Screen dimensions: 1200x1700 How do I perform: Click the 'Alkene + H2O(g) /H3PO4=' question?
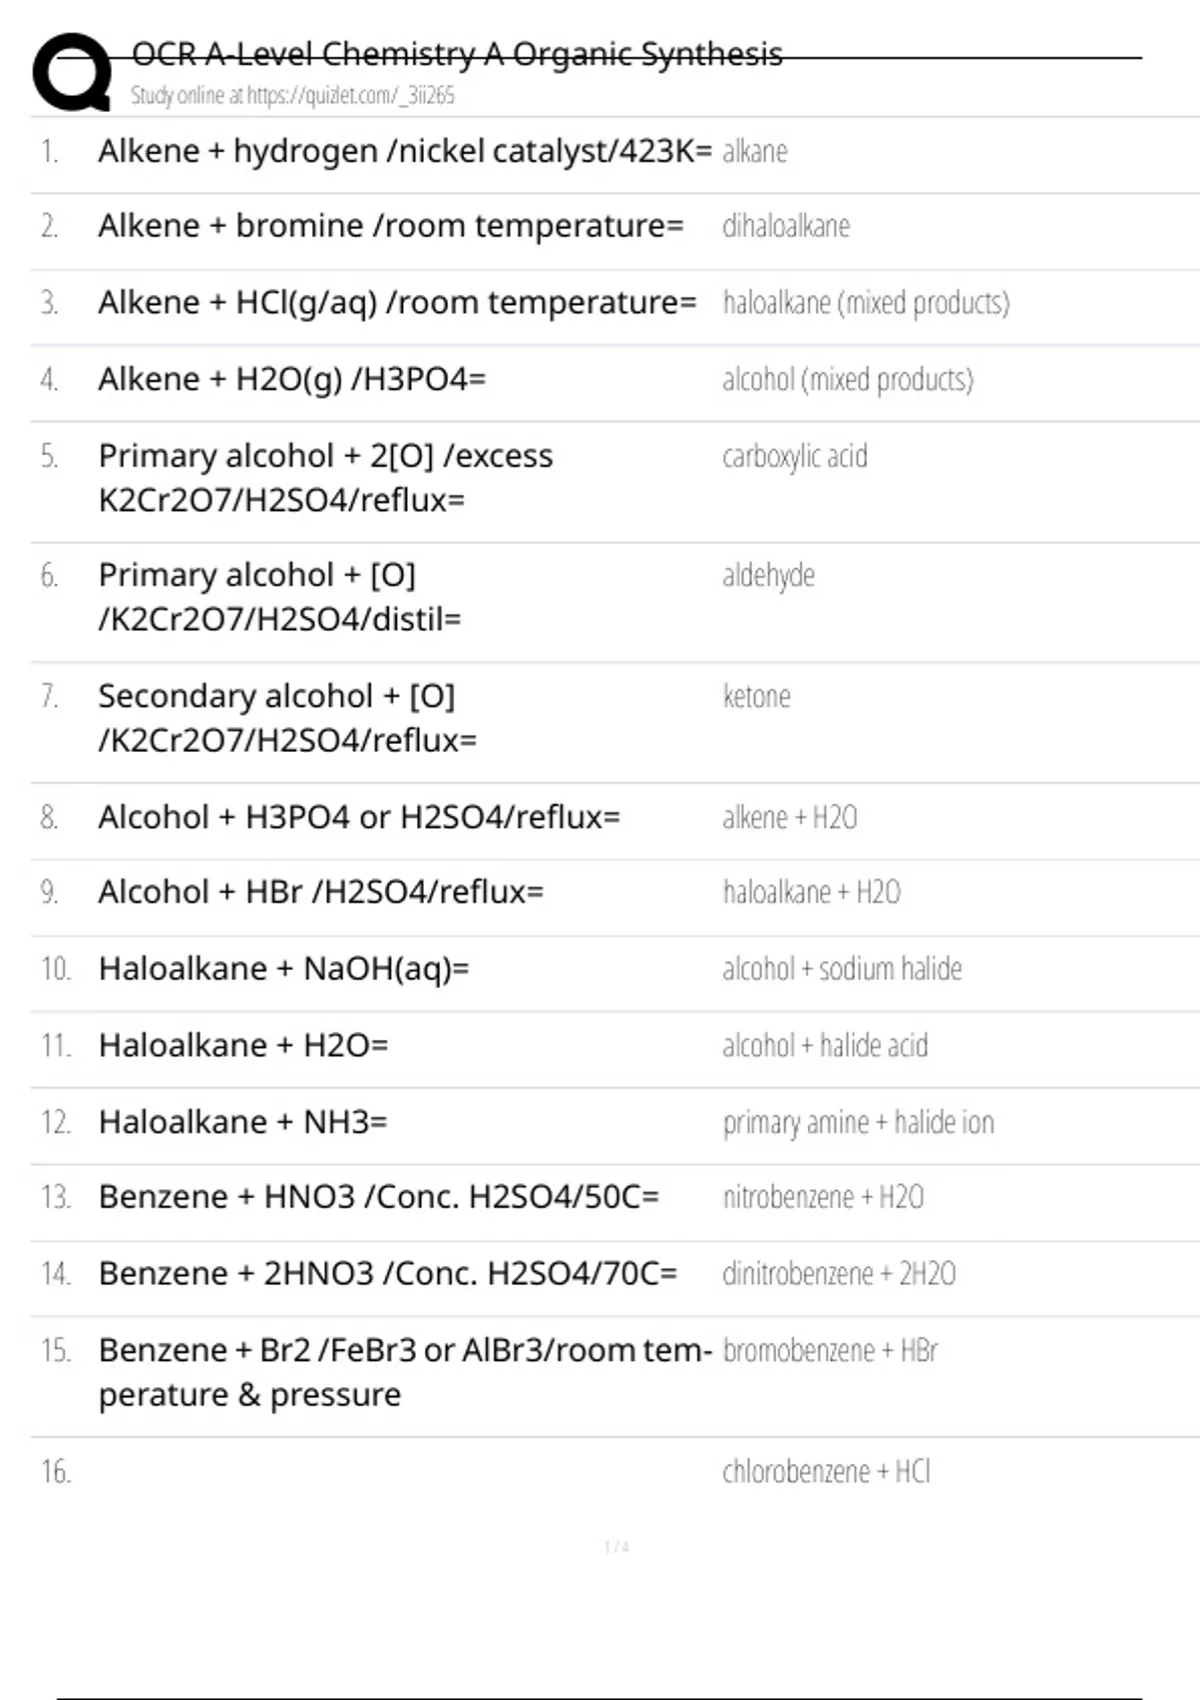[292, 379]
